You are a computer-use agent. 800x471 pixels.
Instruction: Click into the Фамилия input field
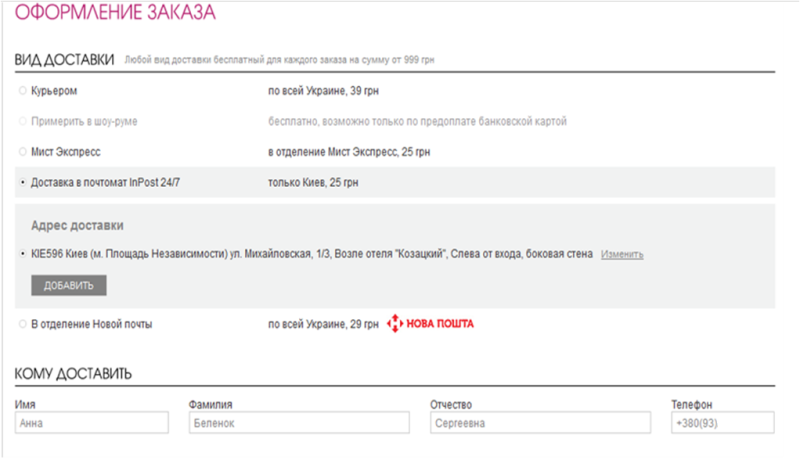coord(299,423)
